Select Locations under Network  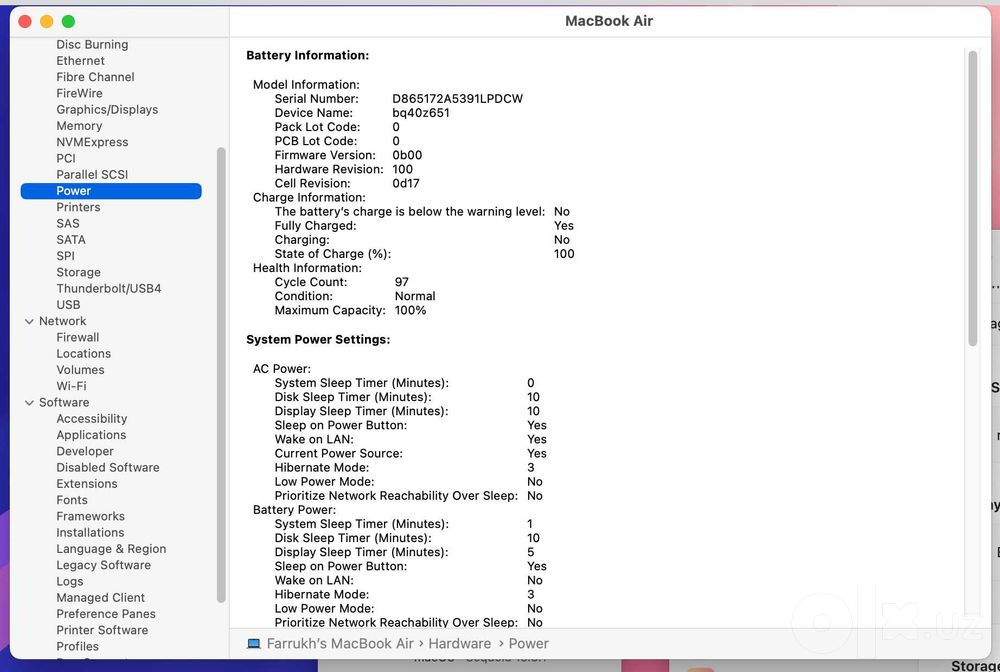tap(84, 354)
